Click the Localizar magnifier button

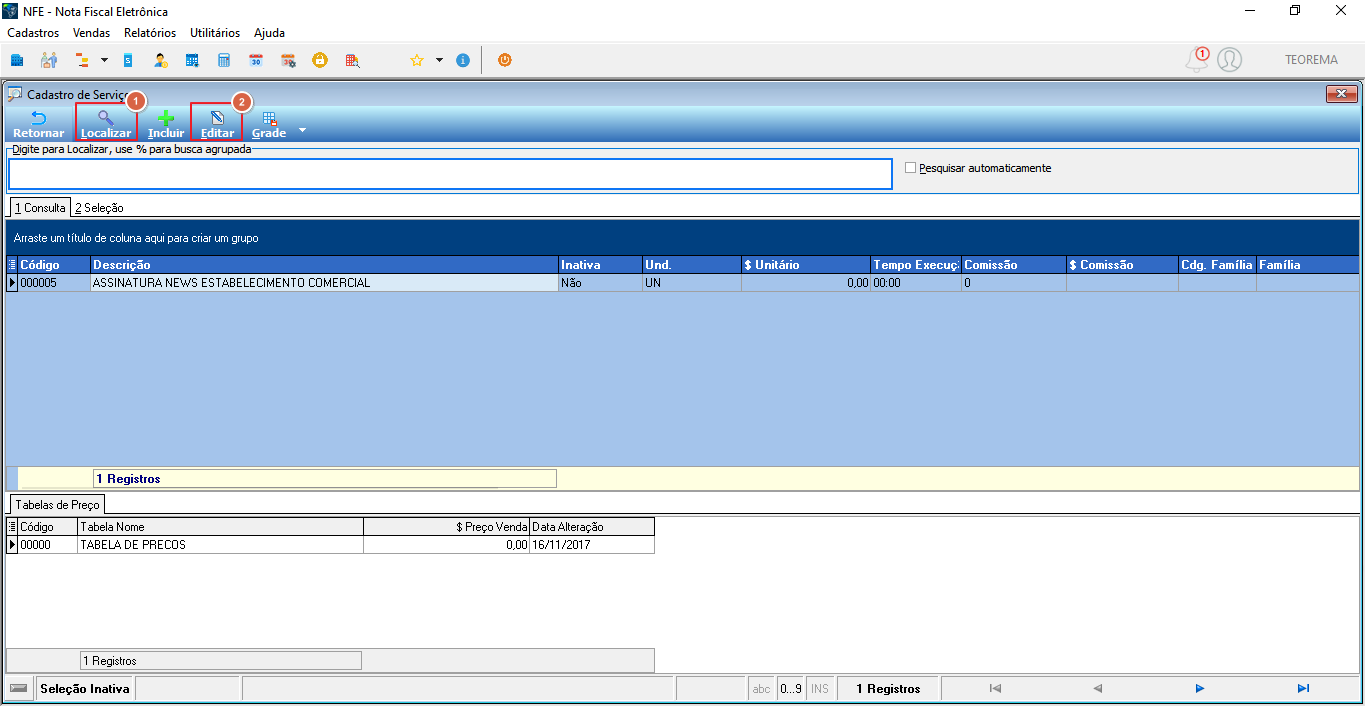point(105,124)
